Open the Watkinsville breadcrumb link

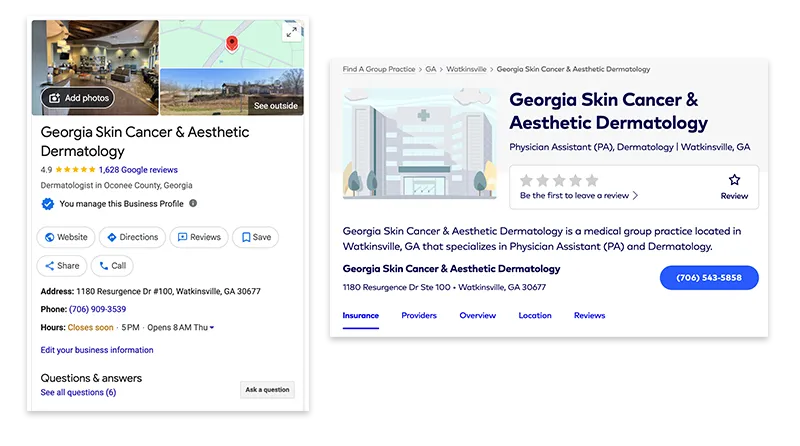pyautogui.click(x=466, y=69)
